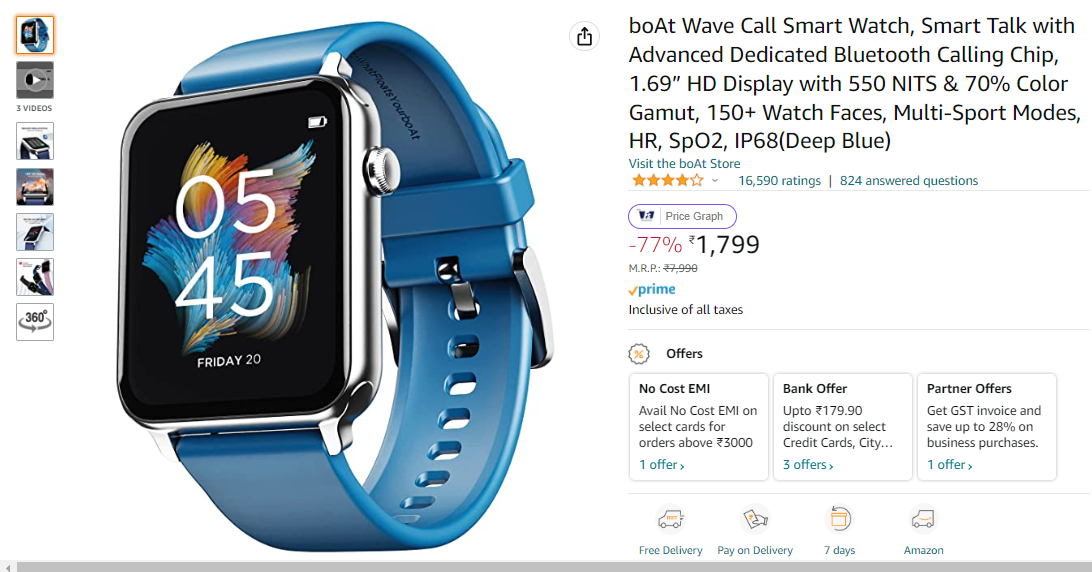Expand 3 offers under Bank Offer
Image resolution: width=1092 pixels, height=572 pixels.
tap(808, 465)
